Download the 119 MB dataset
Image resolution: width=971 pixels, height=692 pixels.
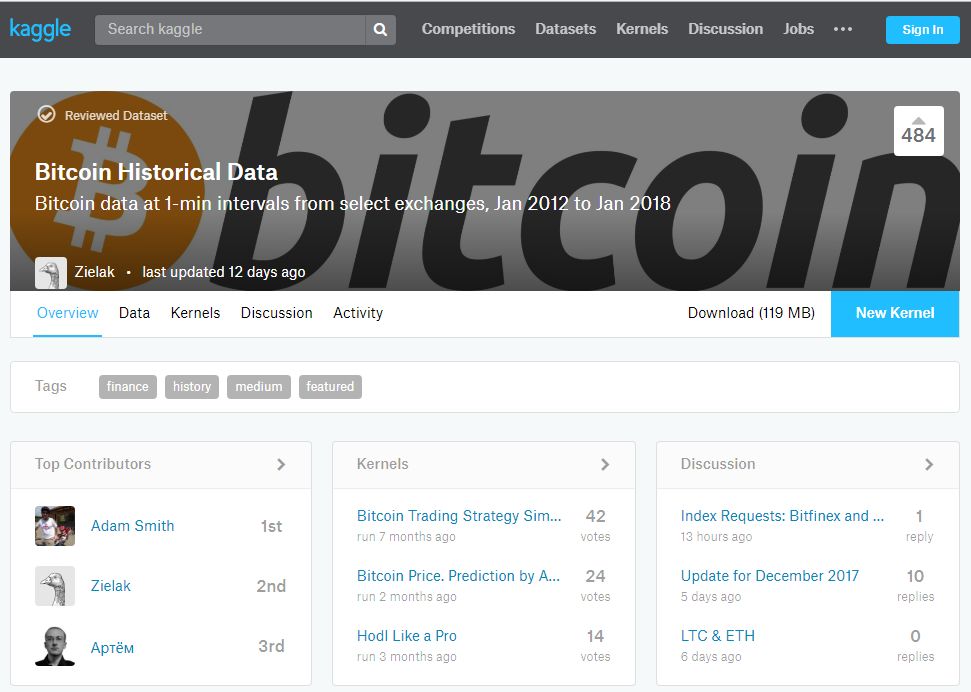(x=751, y=313)
